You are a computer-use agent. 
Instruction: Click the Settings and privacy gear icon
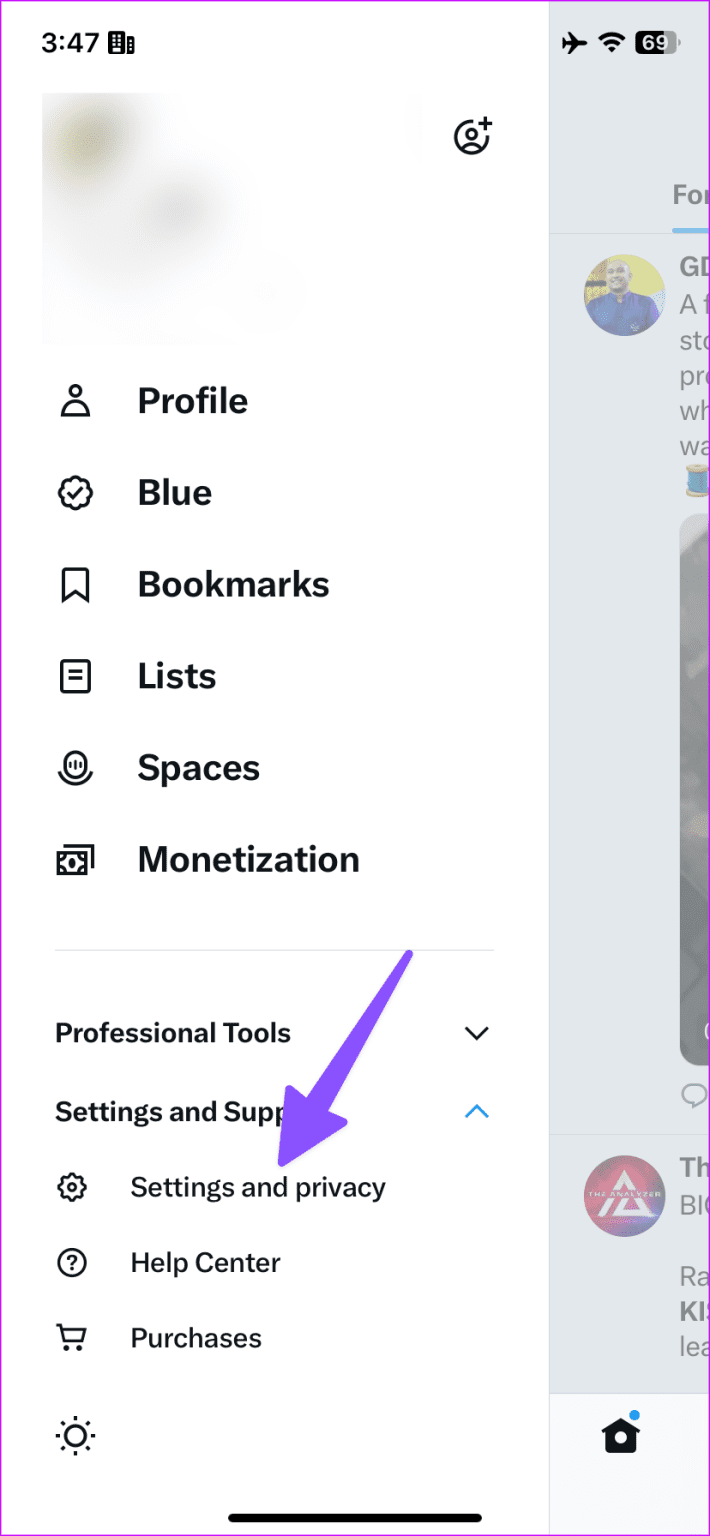click(71, 1187)
